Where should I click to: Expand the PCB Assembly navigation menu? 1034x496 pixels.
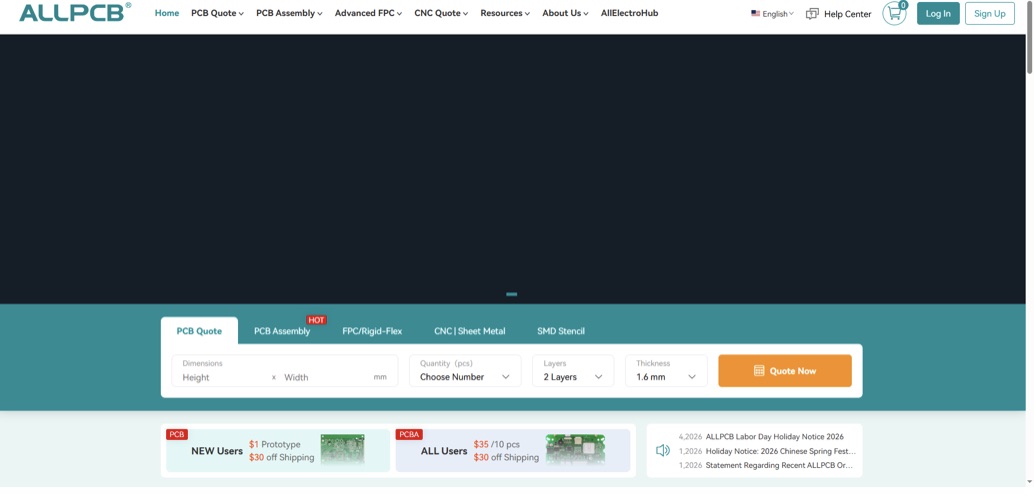click(289, 13)
